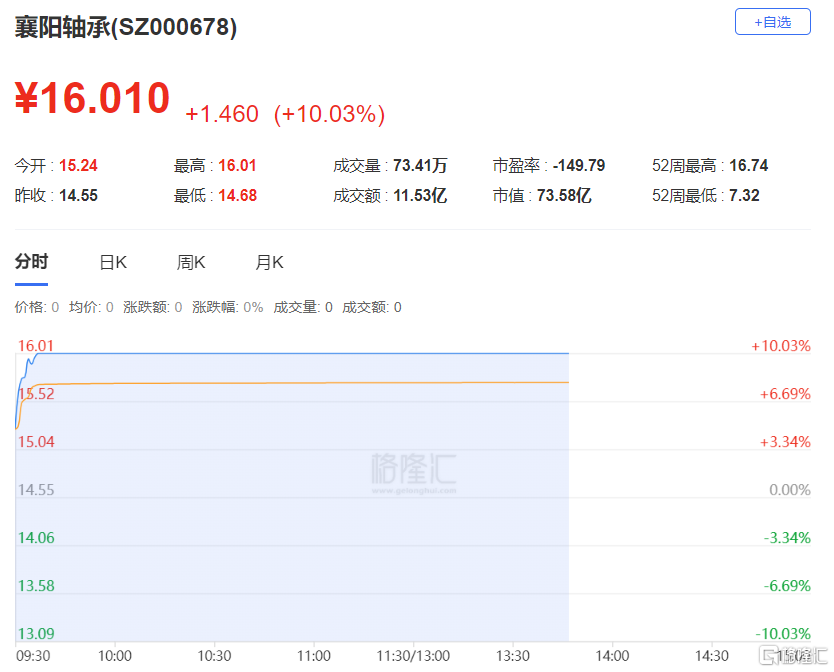This screenshot has width=834, height=672.
Task: Click the 价格 readout above chart
Action: pyautogui.click(x=37, y=307)
